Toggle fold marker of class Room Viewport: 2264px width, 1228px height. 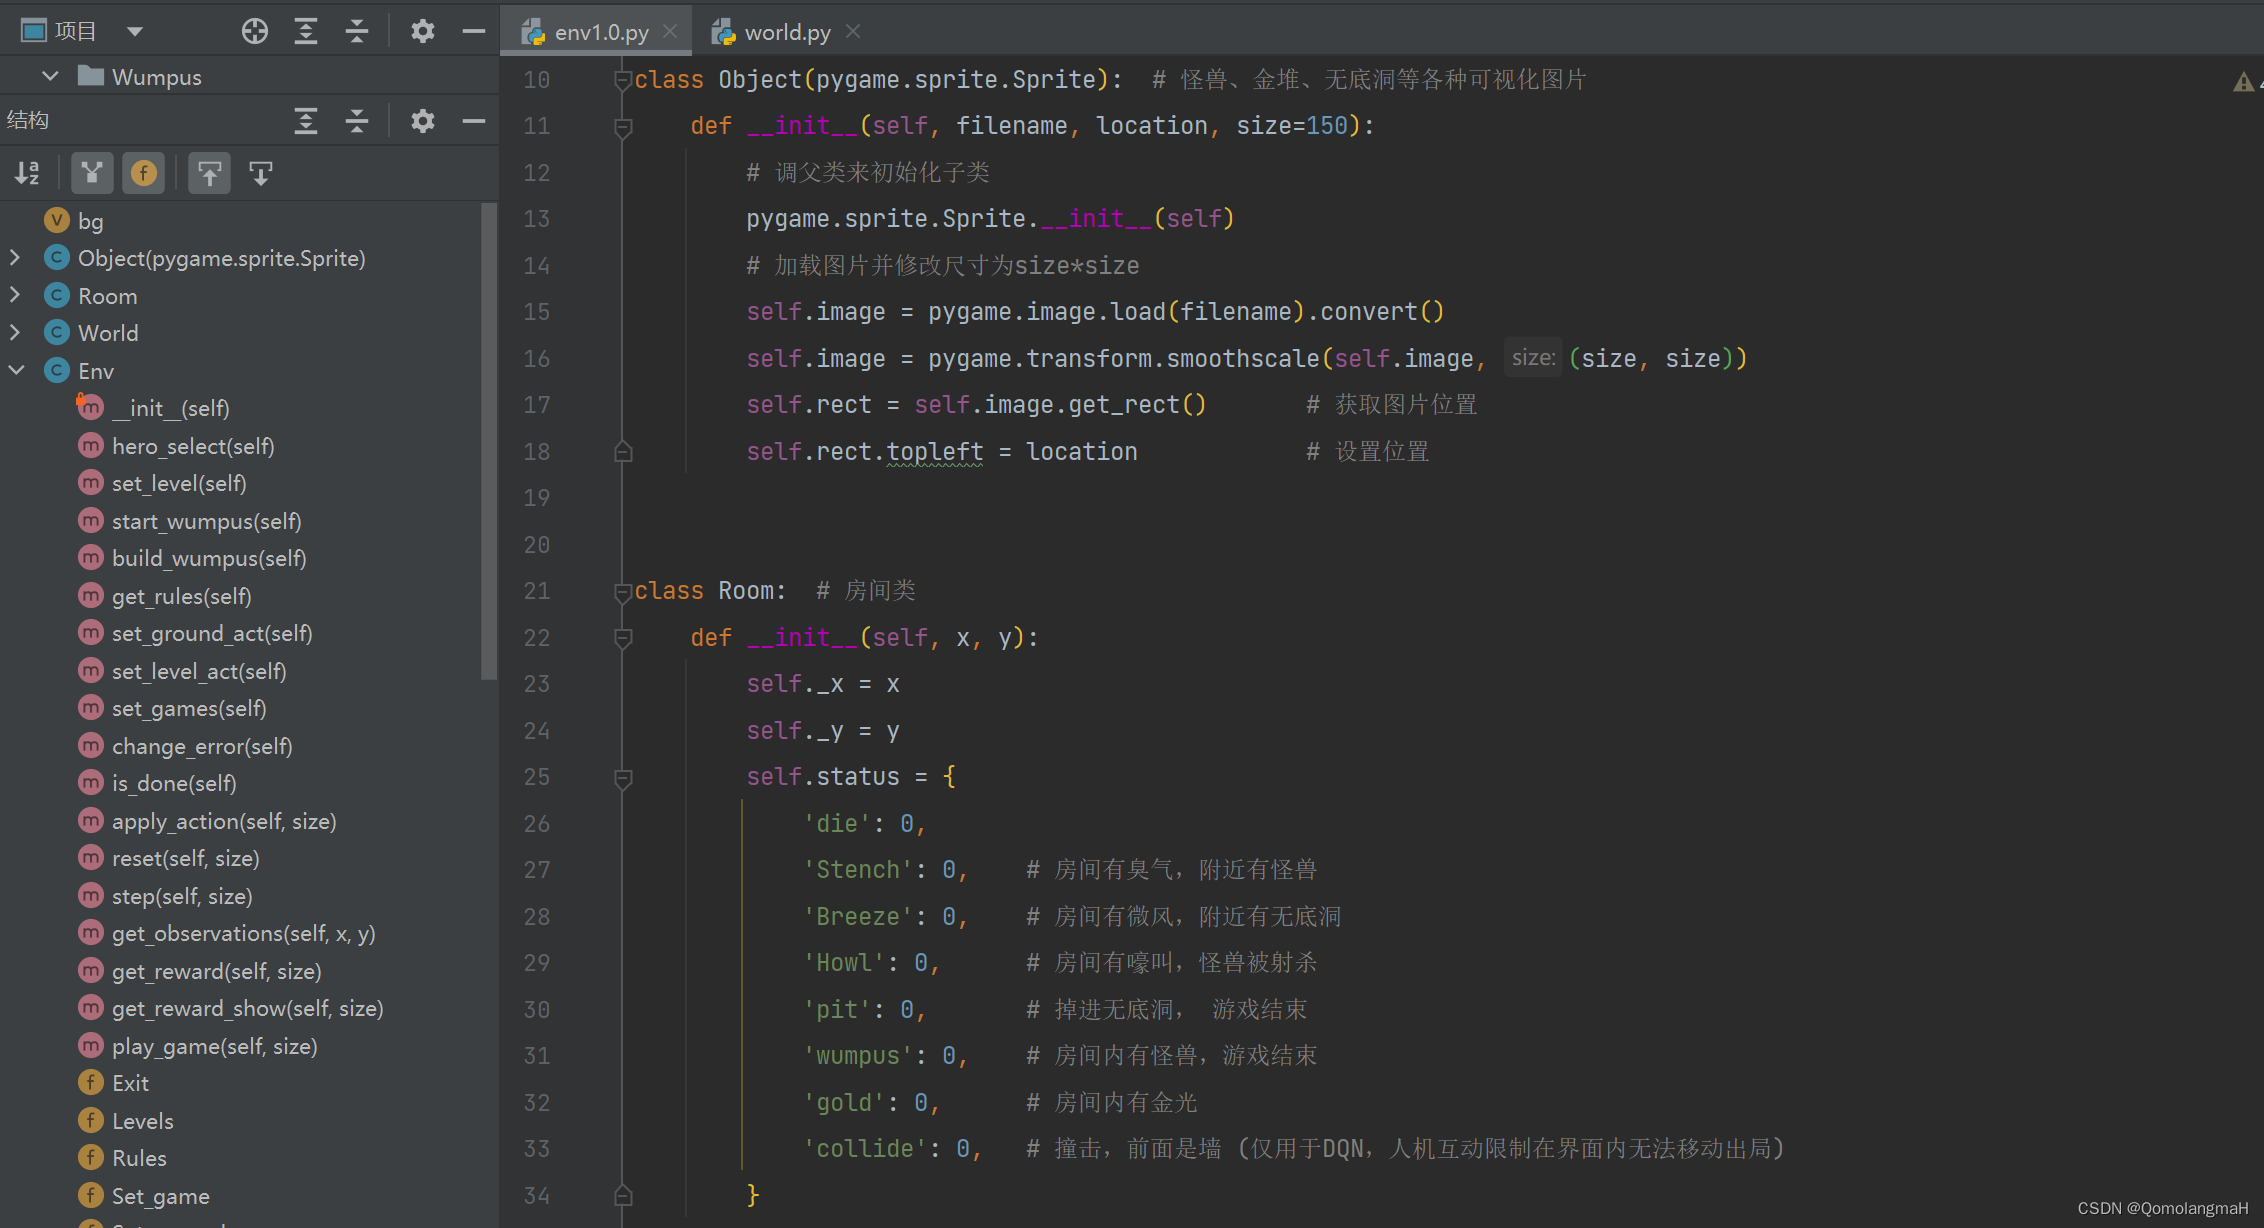623,592
